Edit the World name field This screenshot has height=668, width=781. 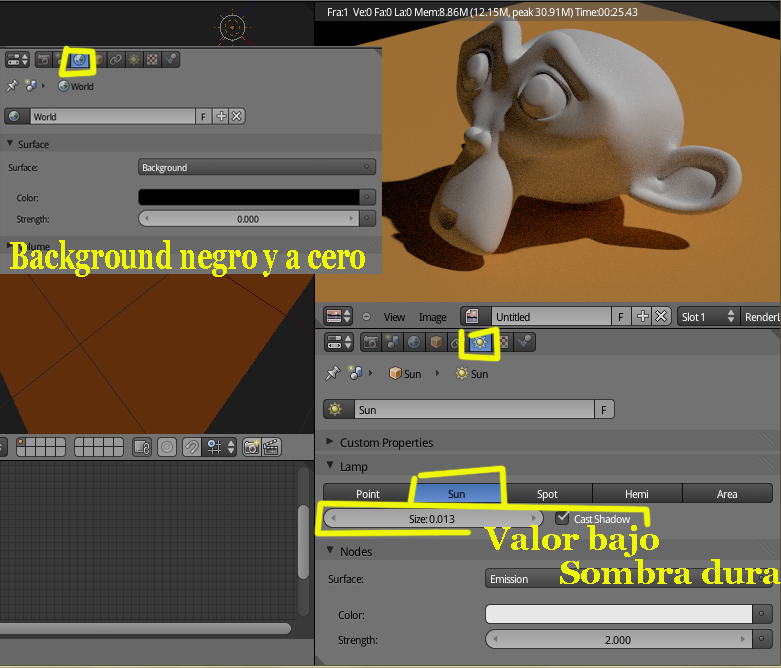point(113,117)
